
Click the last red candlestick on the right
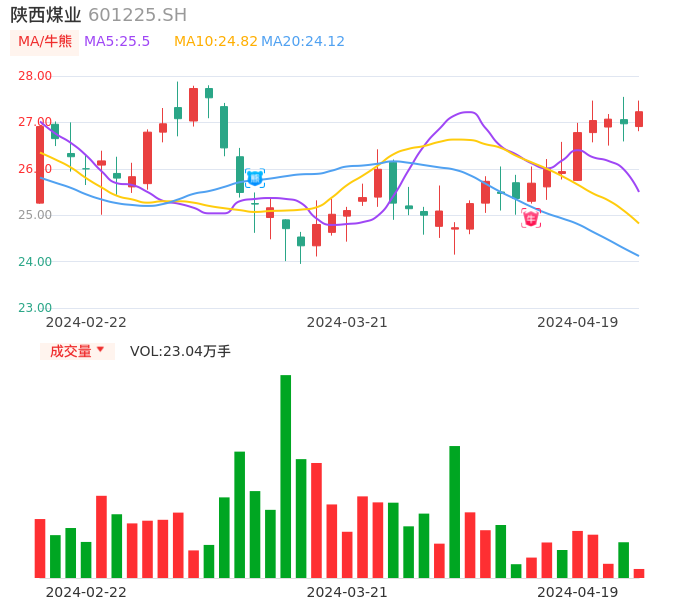(639, 119)
